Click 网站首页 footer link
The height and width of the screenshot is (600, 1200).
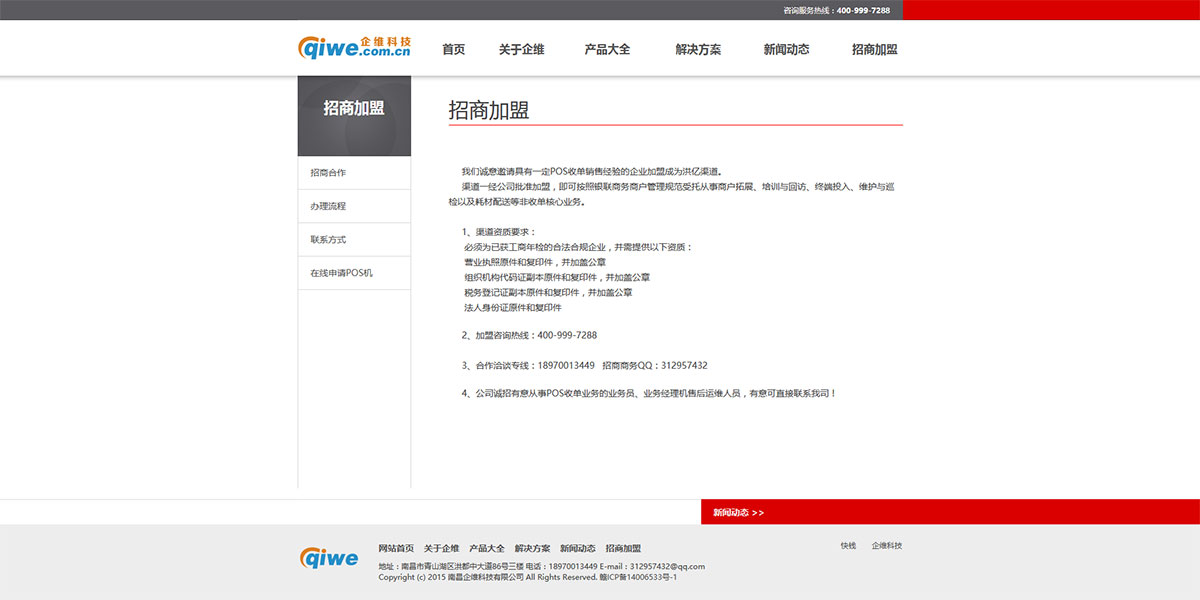pos(396,548)
